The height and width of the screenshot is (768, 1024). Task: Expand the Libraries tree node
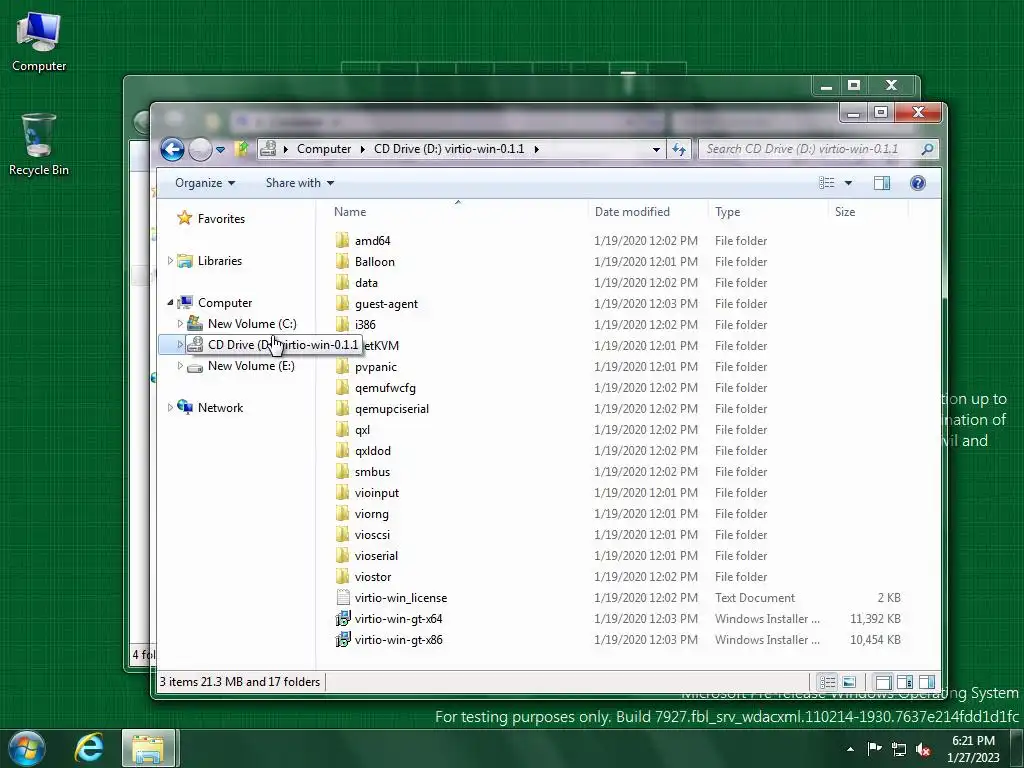[x=170, y=261]
